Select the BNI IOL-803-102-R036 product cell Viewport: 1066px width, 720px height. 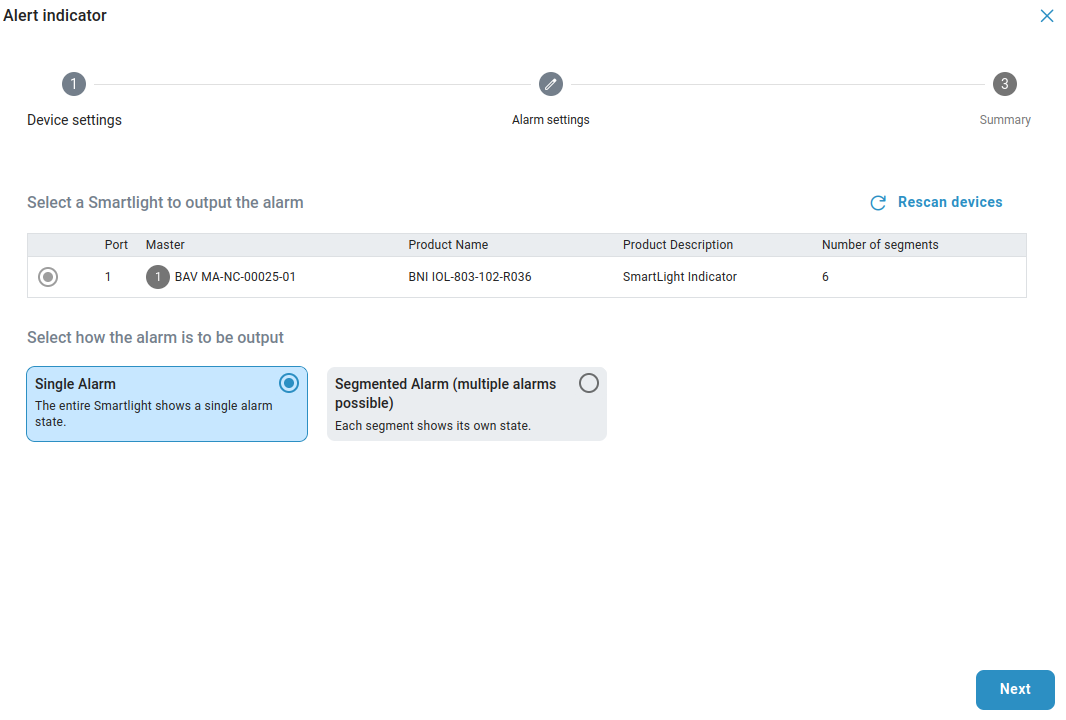pyautogui.click(x=470, y=277)
